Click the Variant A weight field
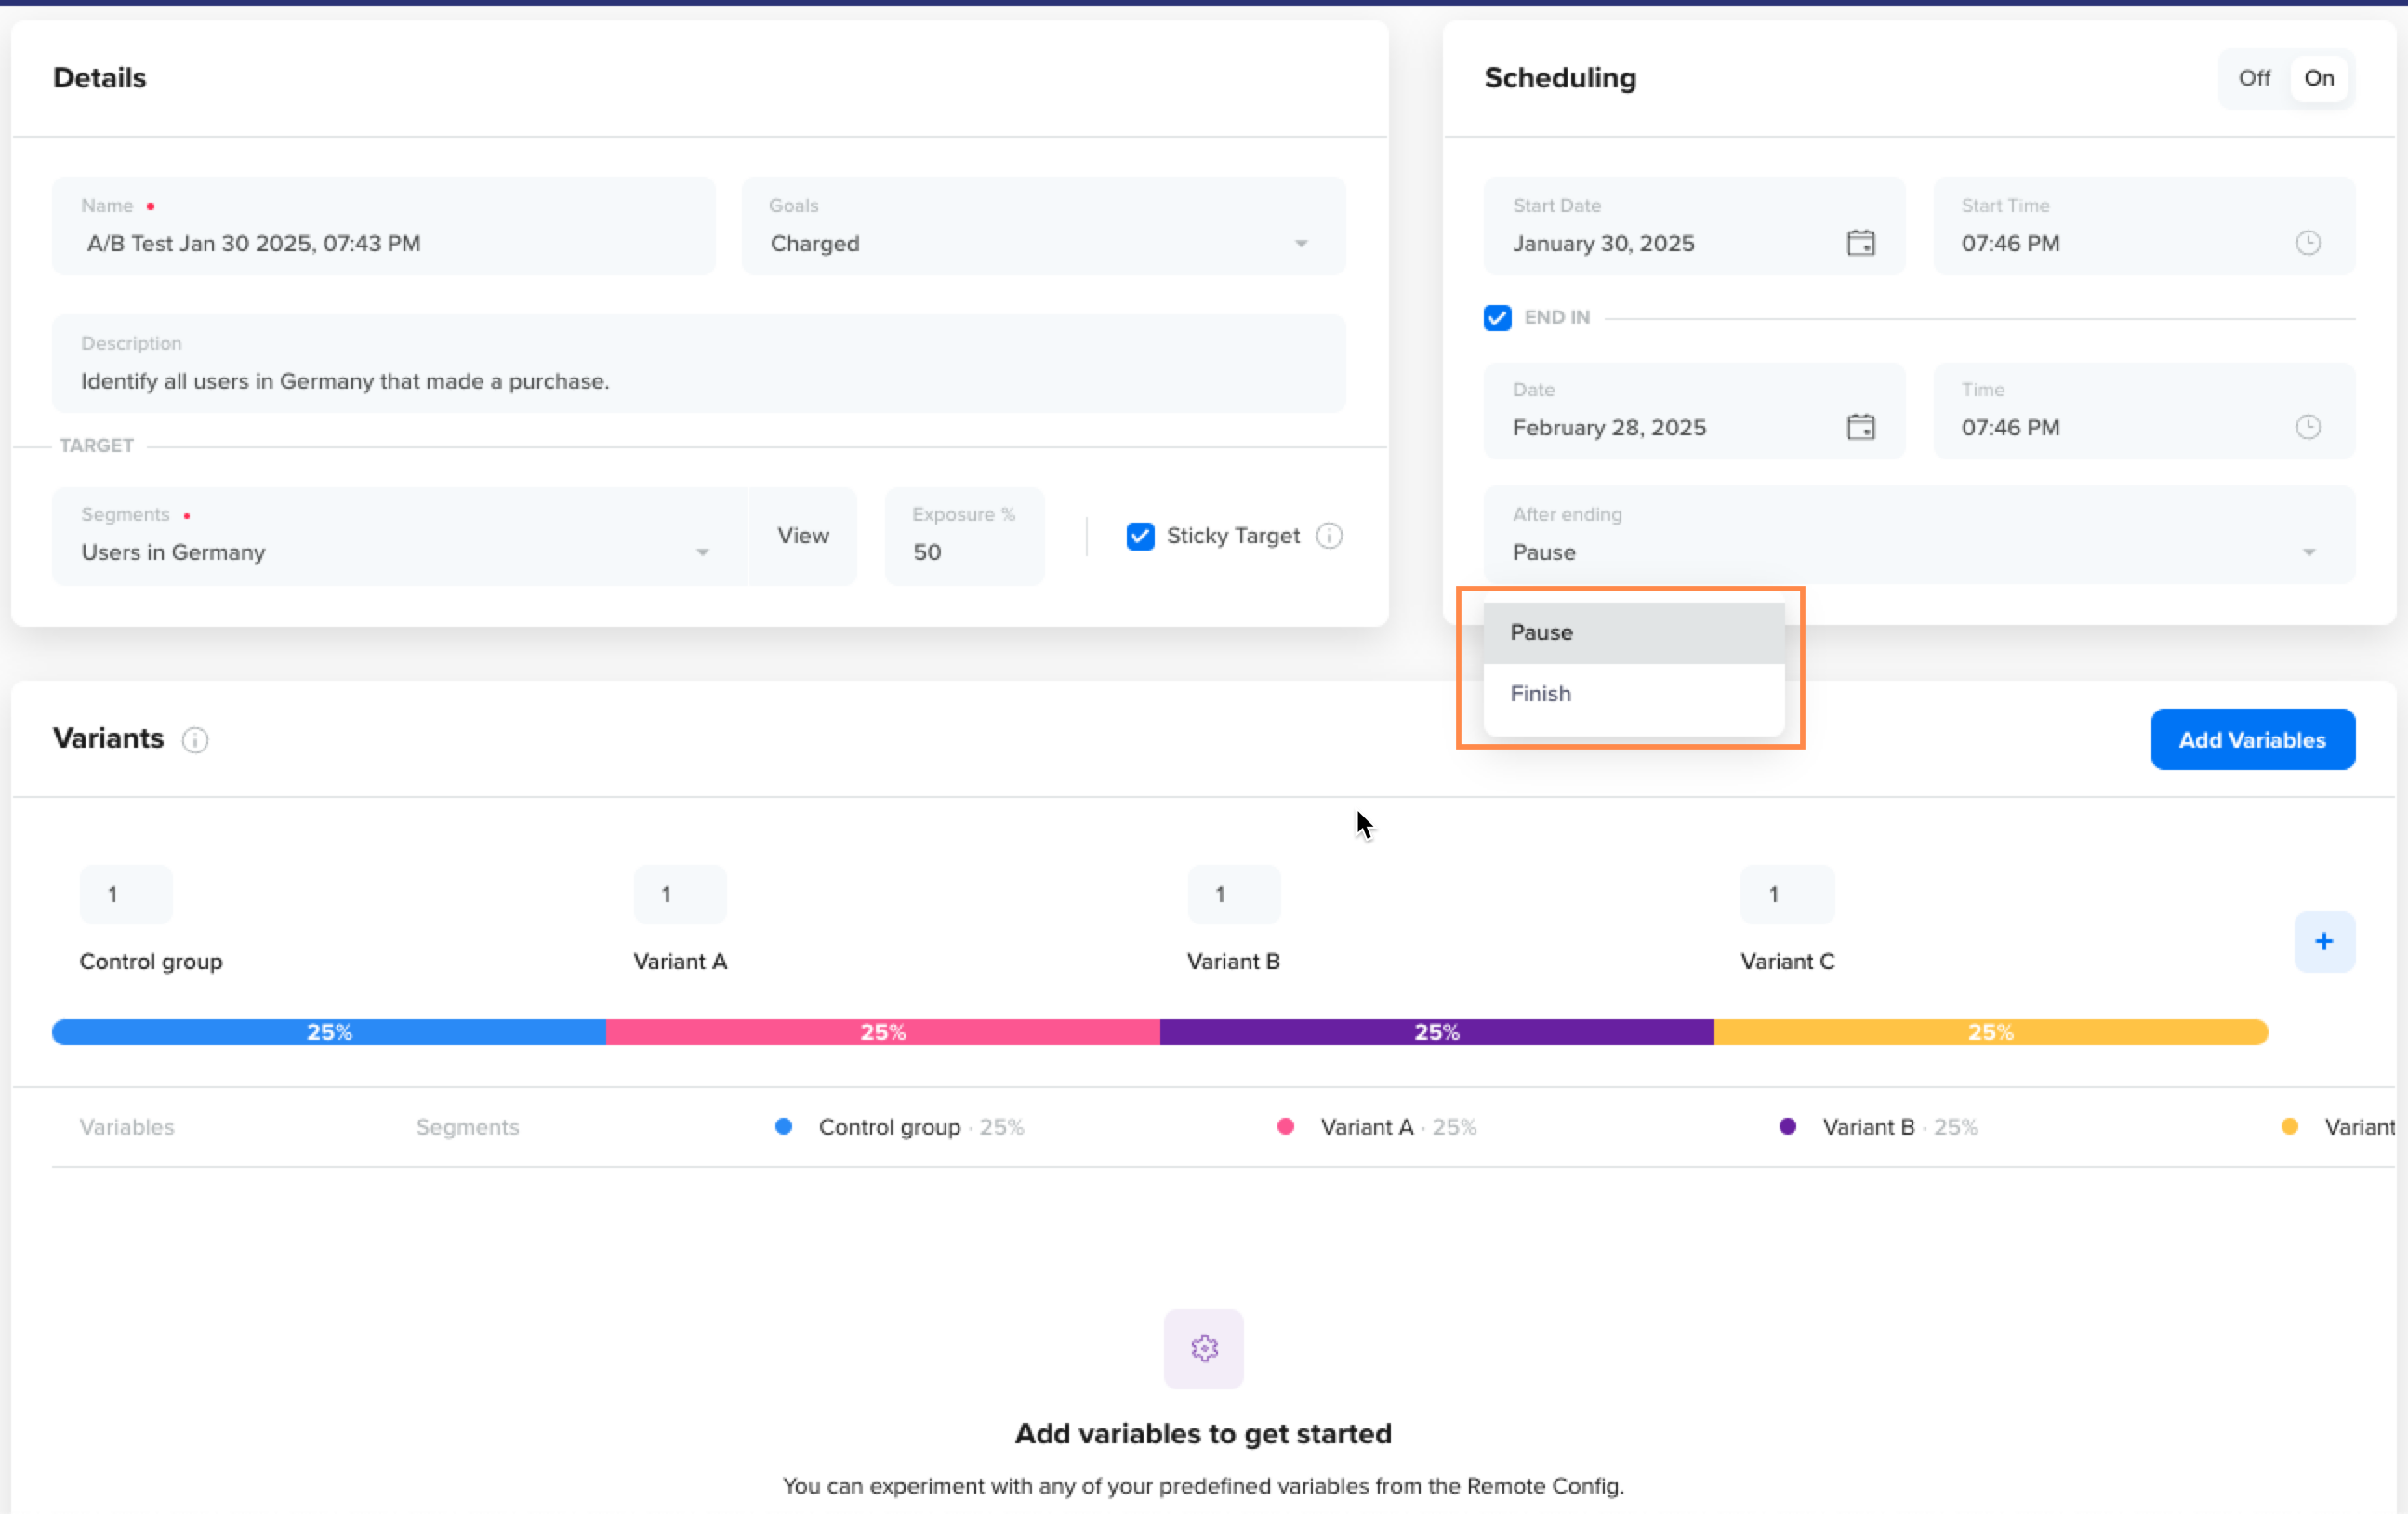Image resolution: width=2408 pixels, height=1514 pixels. point(680,894)
